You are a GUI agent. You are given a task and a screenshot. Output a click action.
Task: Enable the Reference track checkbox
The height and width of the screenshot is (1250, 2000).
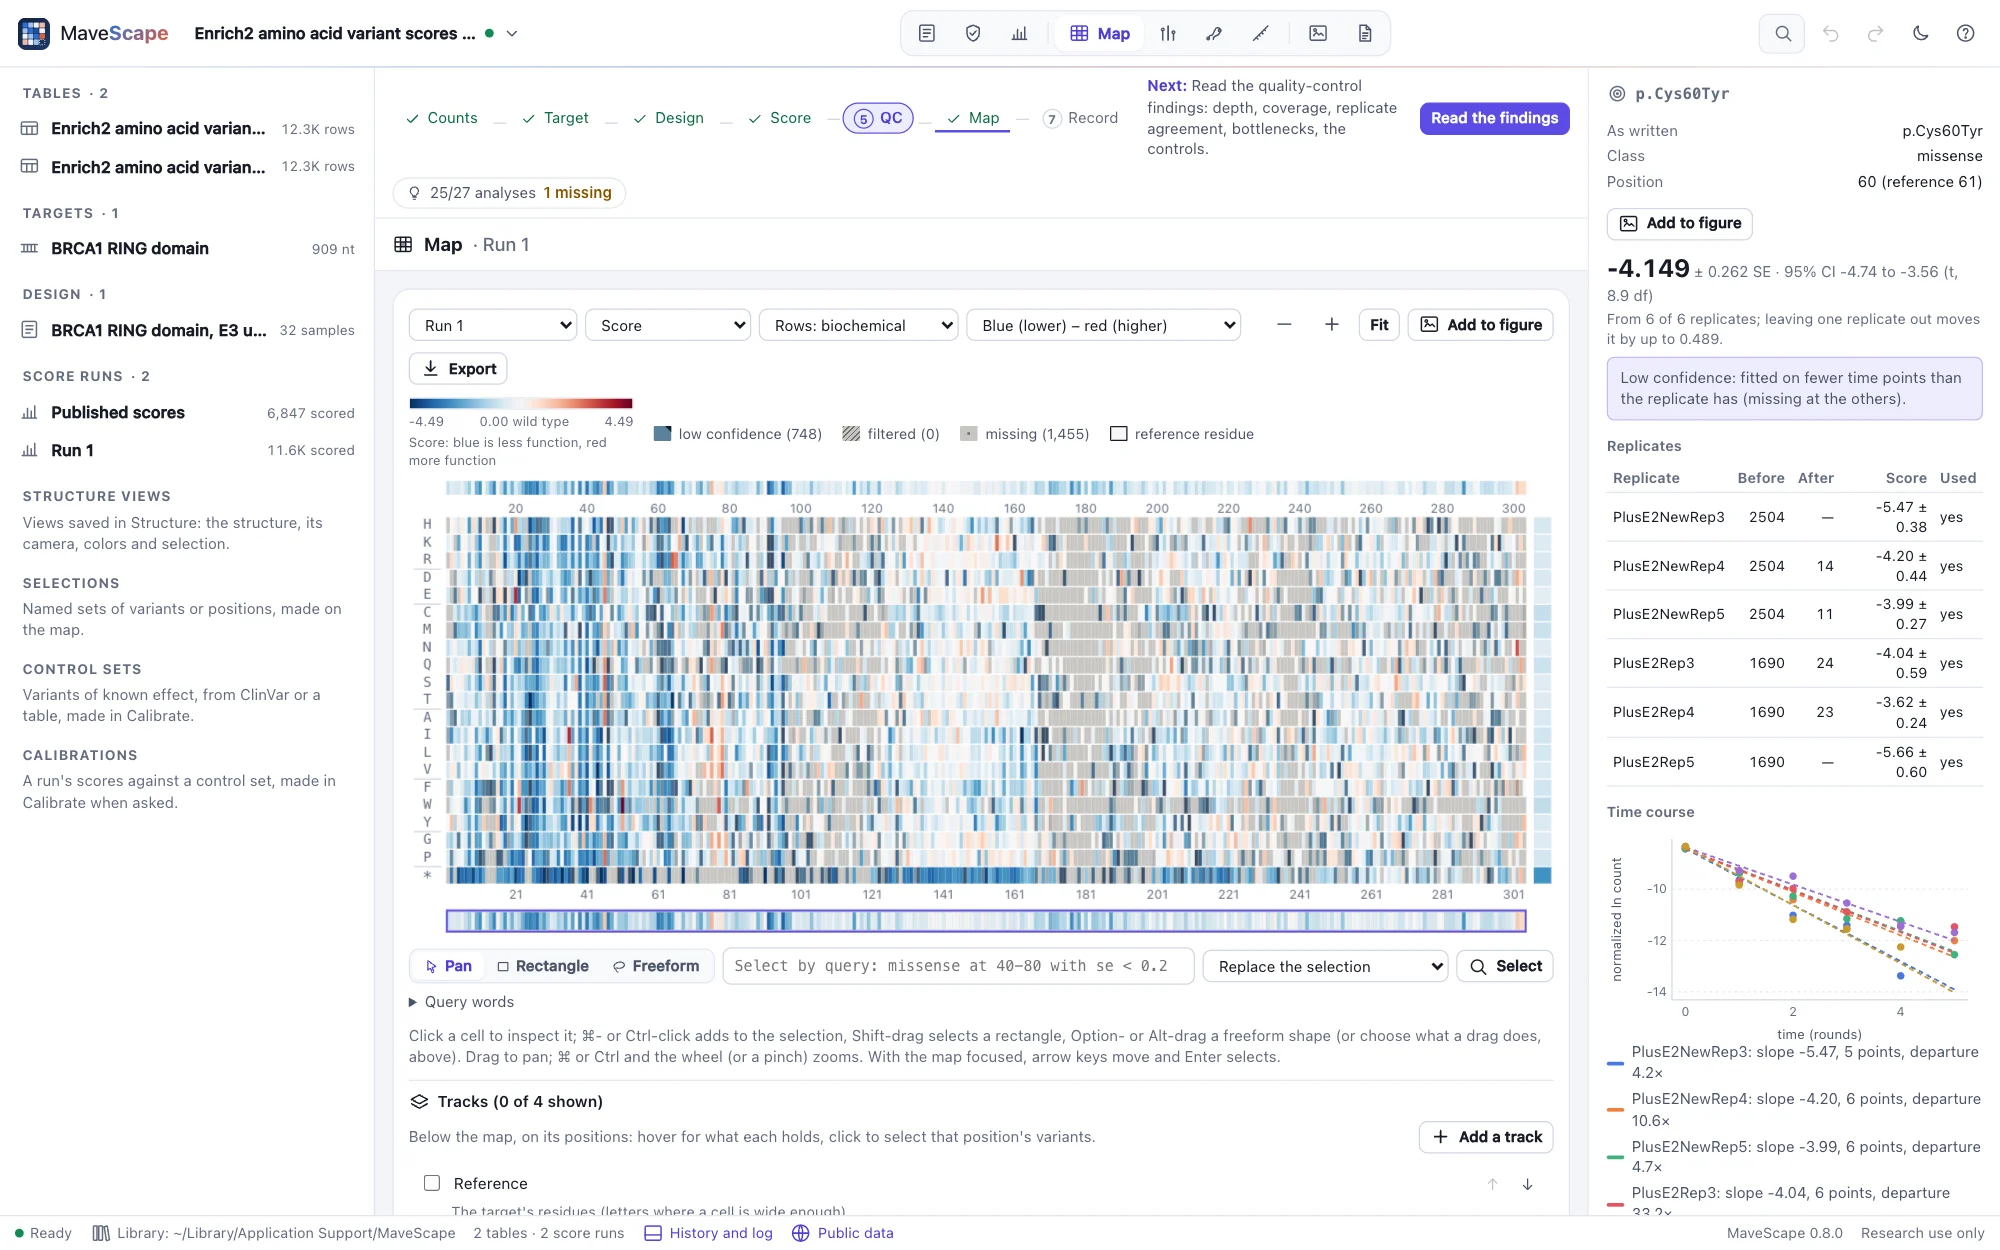pos(432,1183)
